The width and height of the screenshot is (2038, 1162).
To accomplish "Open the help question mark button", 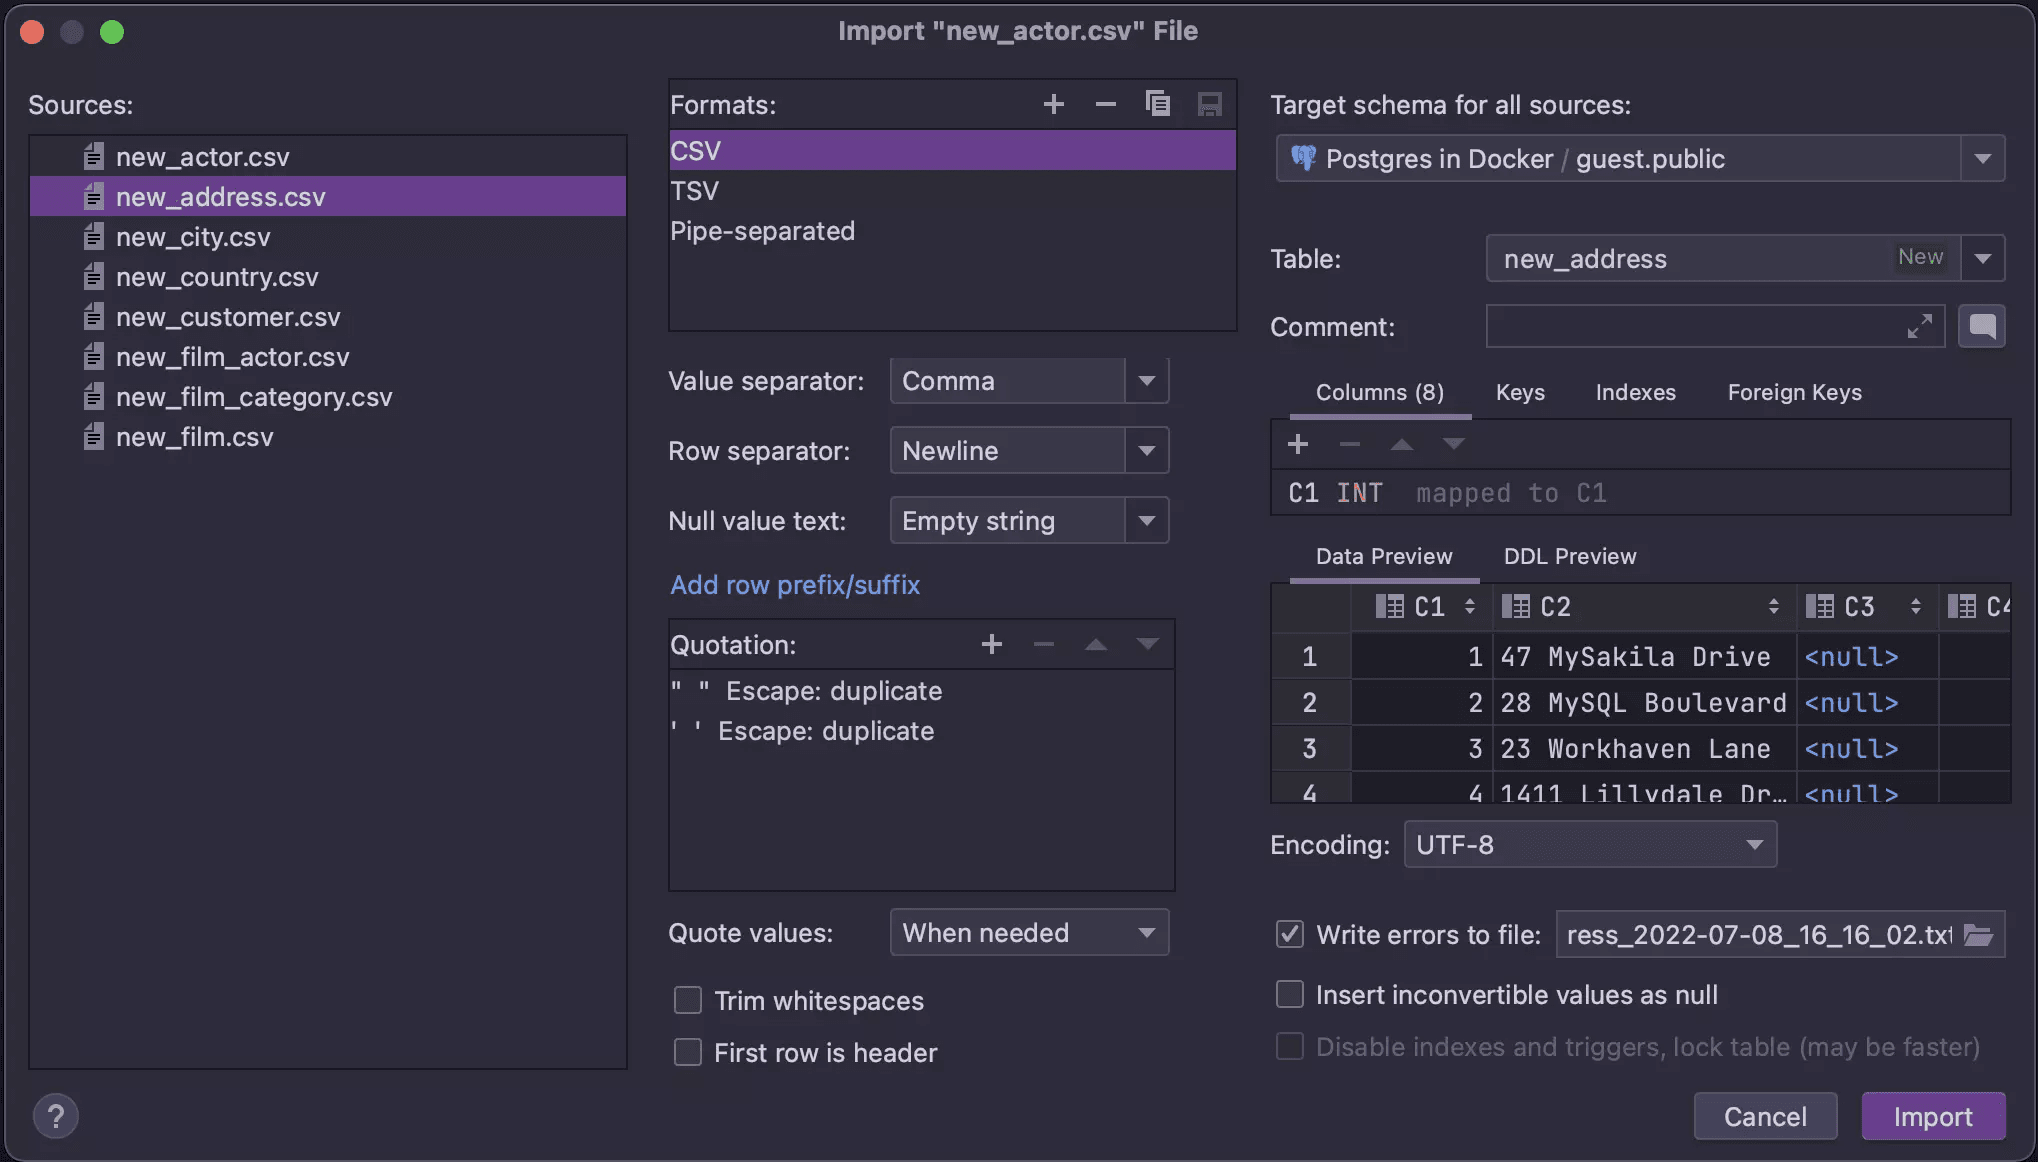I will [56, 1116].
